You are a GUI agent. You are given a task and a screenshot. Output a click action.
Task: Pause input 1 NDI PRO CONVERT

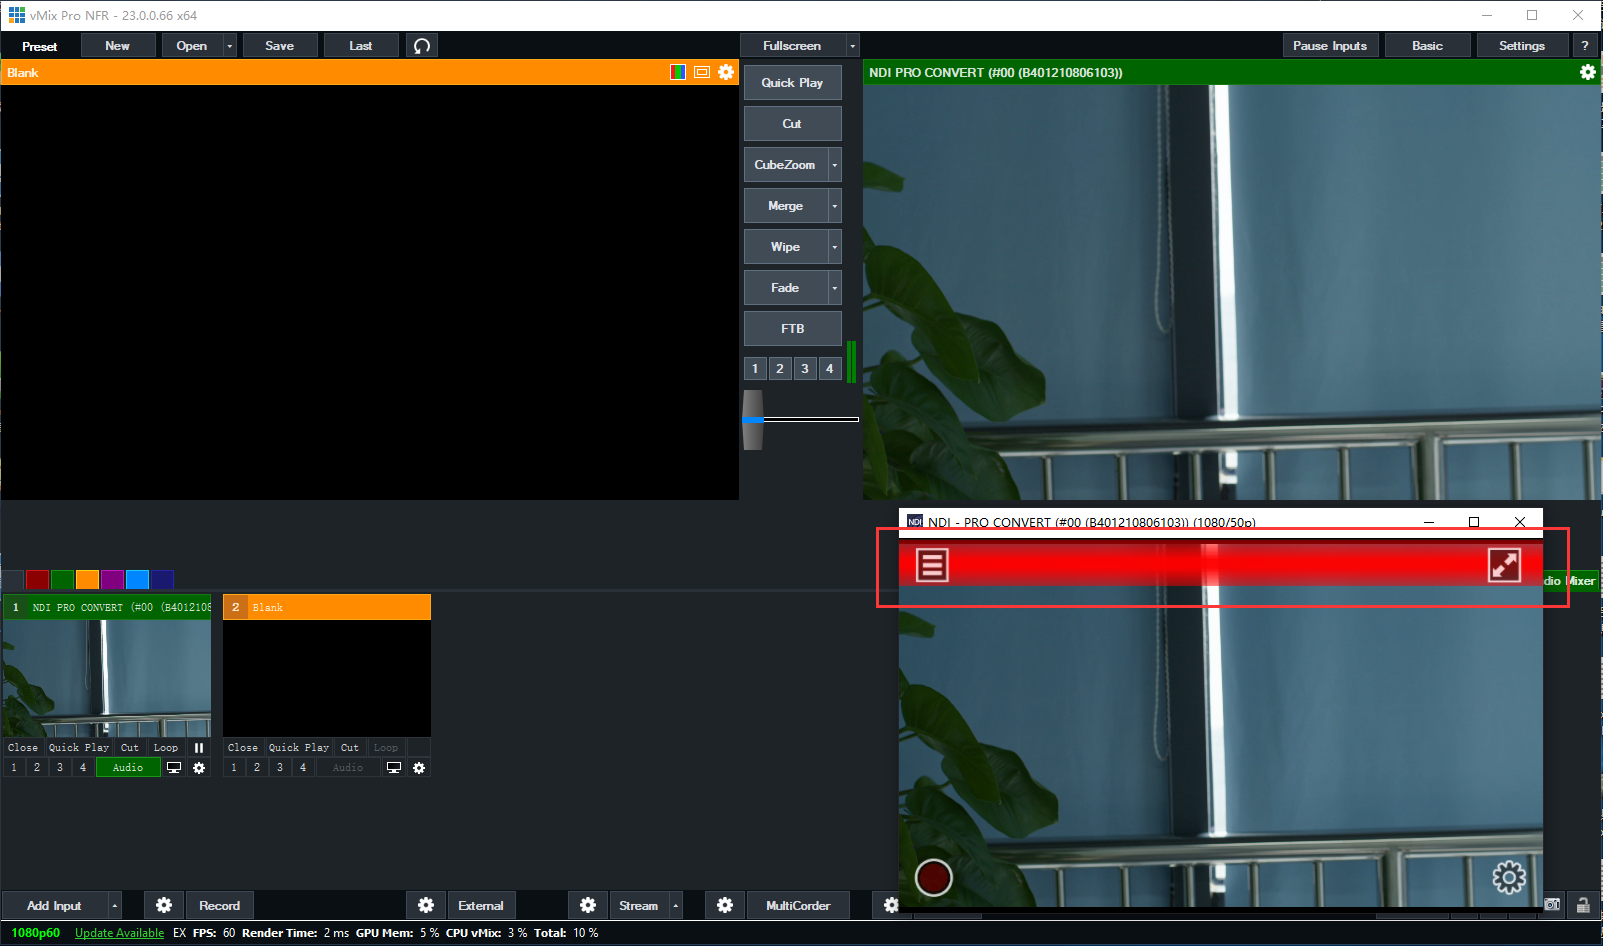click(x=199, y=748)
